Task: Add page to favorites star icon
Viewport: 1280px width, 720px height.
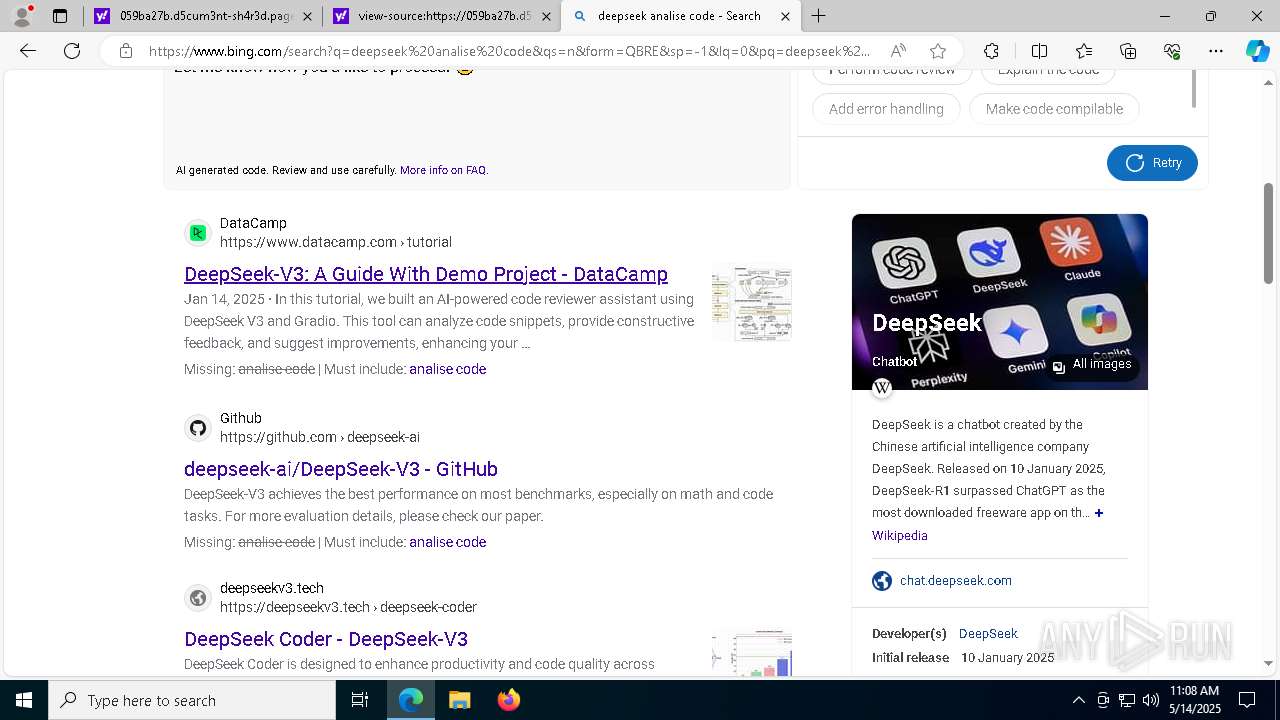Action: pyautogui.click(x=938, y=51)
